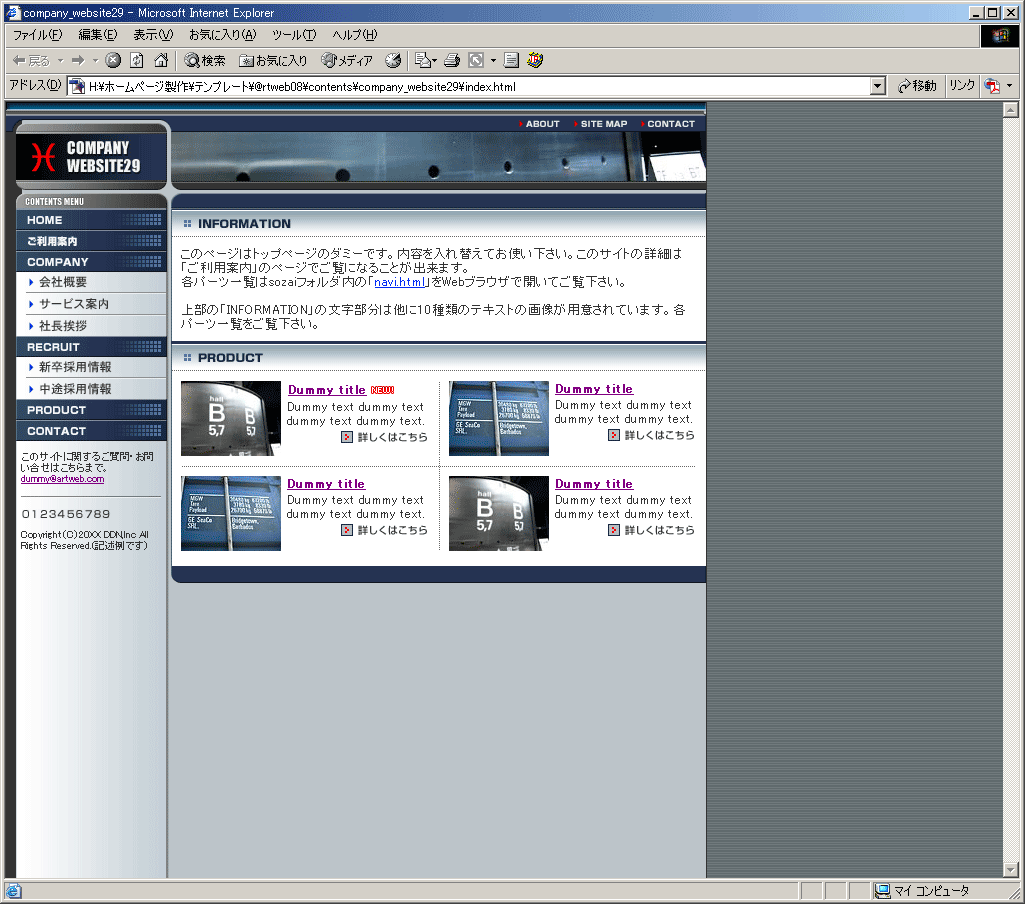Click the address bar URL field
The image size is (1025, 904).
coord(470,87)
